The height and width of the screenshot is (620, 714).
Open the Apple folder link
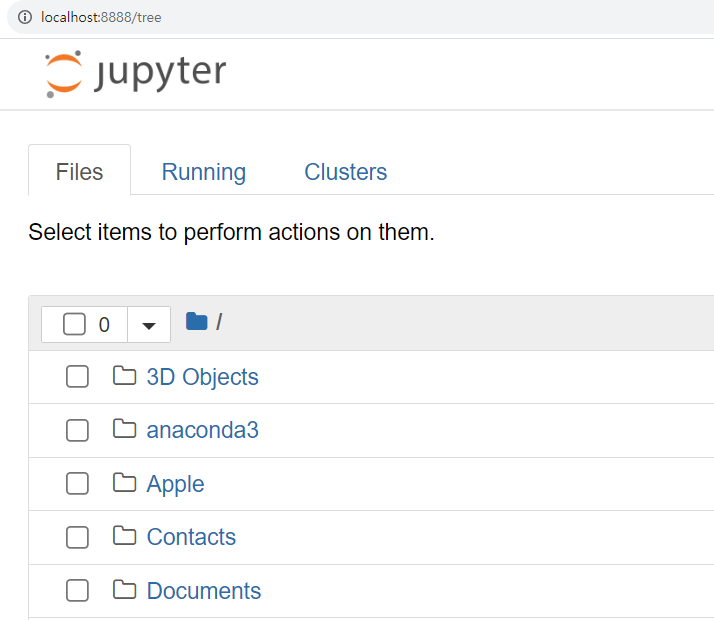pyautogui.click(x=175, y=484)
